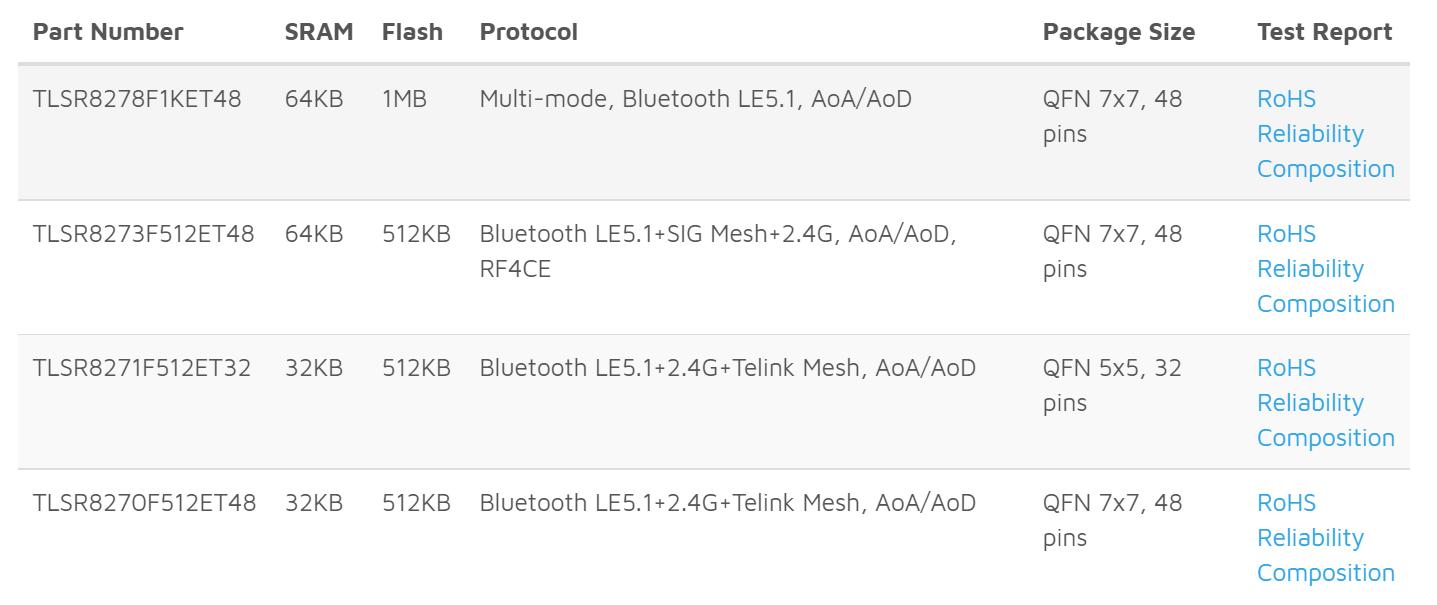The image size is (1437, 605).
Task: Select the TLSR8271F512ET32 part number cell
Action: coord(142,368)
